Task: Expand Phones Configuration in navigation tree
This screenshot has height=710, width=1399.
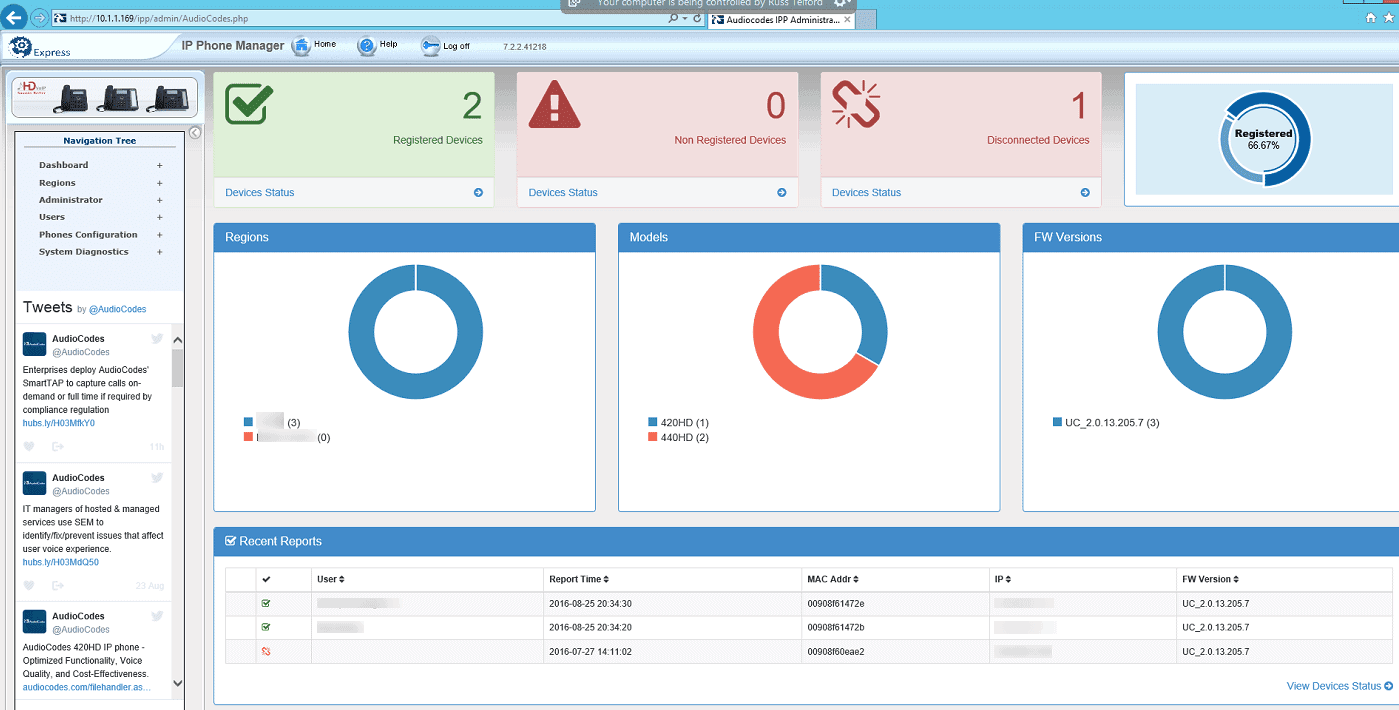Action: tap(159, 235)
